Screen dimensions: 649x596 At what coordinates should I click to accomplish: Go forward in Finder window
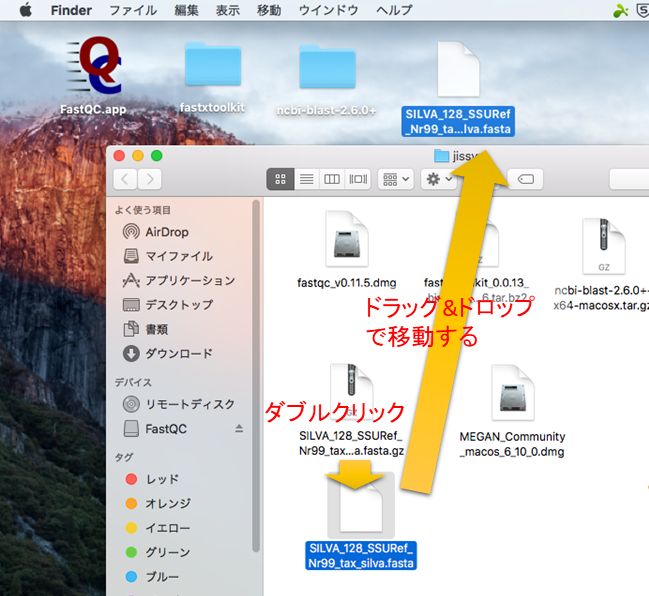[149, 179]
